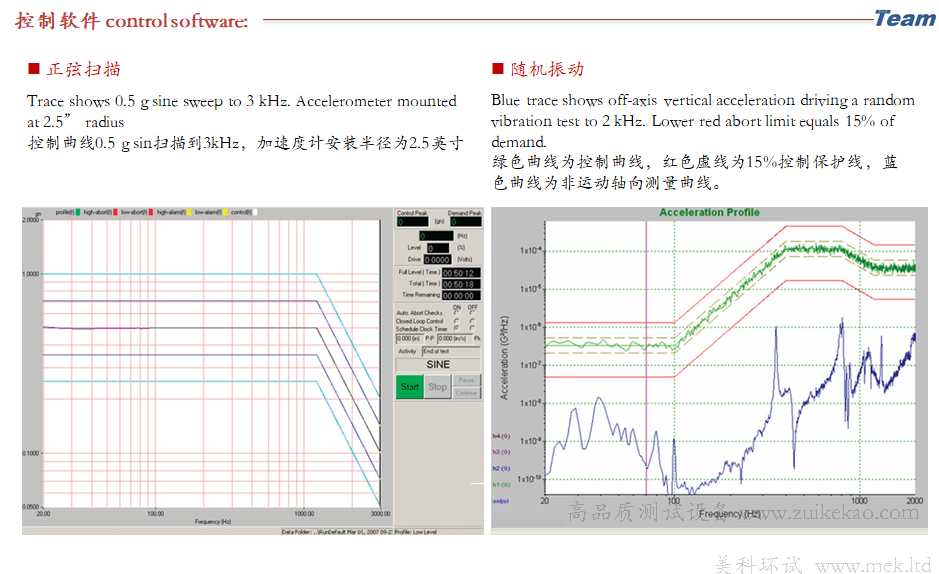Click the red low-abort legend swatch
939x574 pixels.
(x=151, y=212)
